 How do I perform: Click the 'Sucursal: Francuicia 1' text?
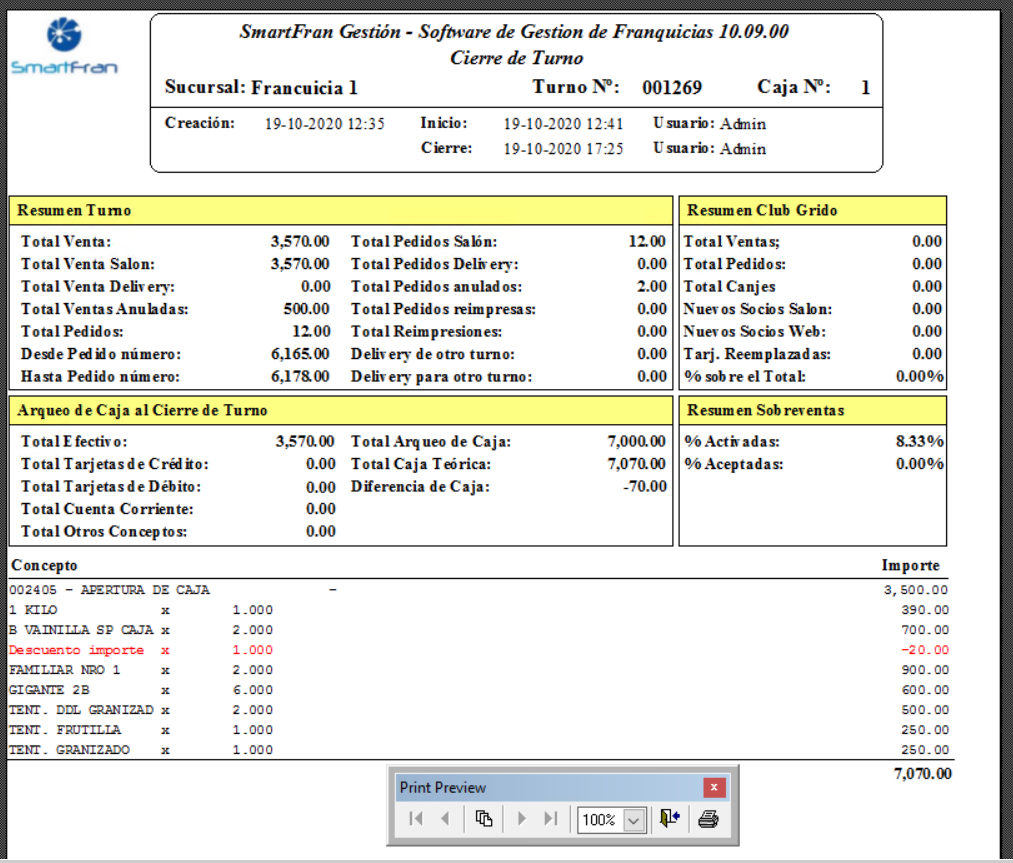[x=261, y=87]
